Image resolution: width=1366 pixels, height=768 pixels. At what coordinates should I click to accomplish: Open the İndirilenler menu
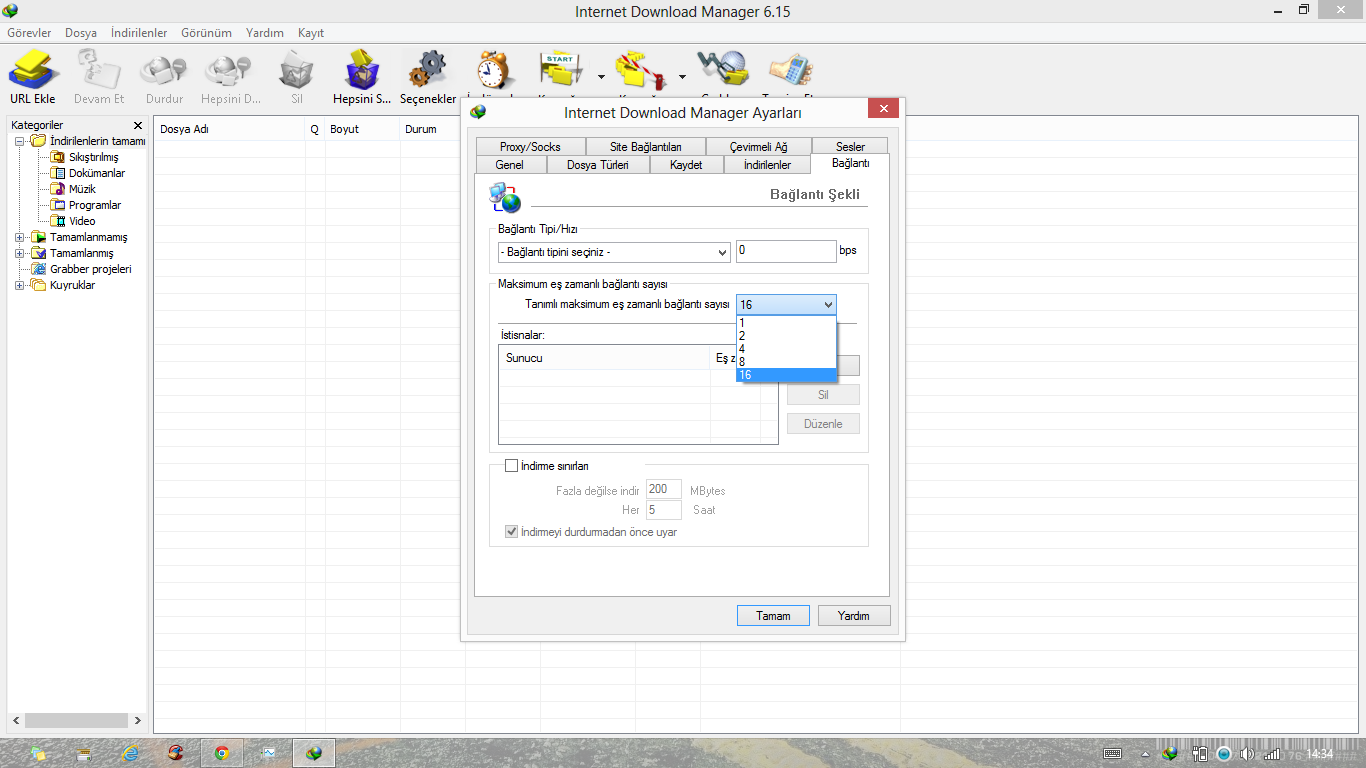(139, 33)
